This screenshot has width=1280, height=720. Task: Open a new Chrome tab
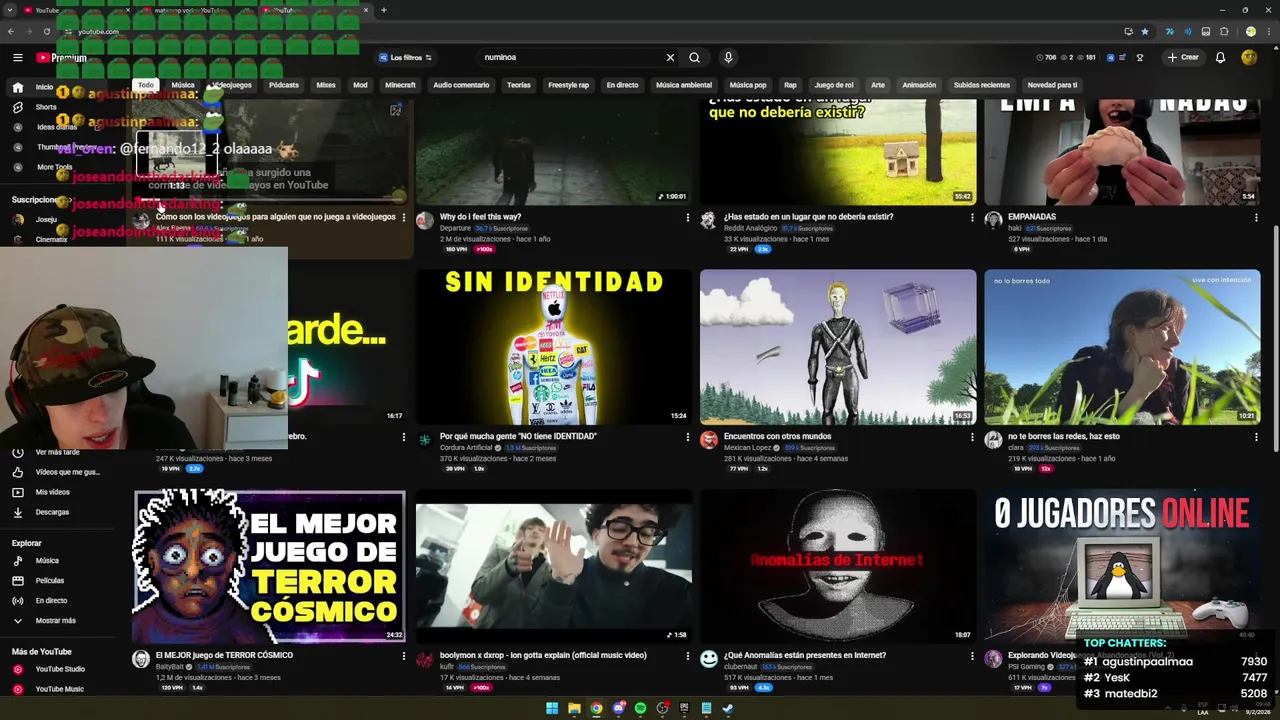(x=384, y=10)
